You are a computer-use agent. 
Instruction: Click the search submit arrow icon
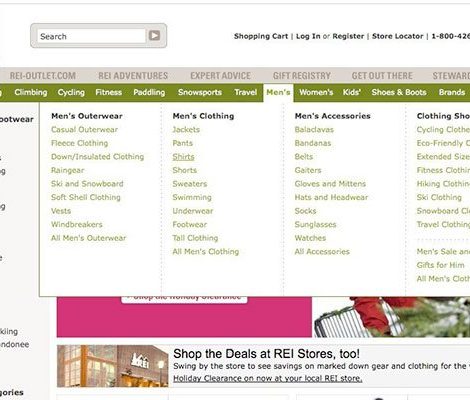pyautogui.click(x=154, y=35)
